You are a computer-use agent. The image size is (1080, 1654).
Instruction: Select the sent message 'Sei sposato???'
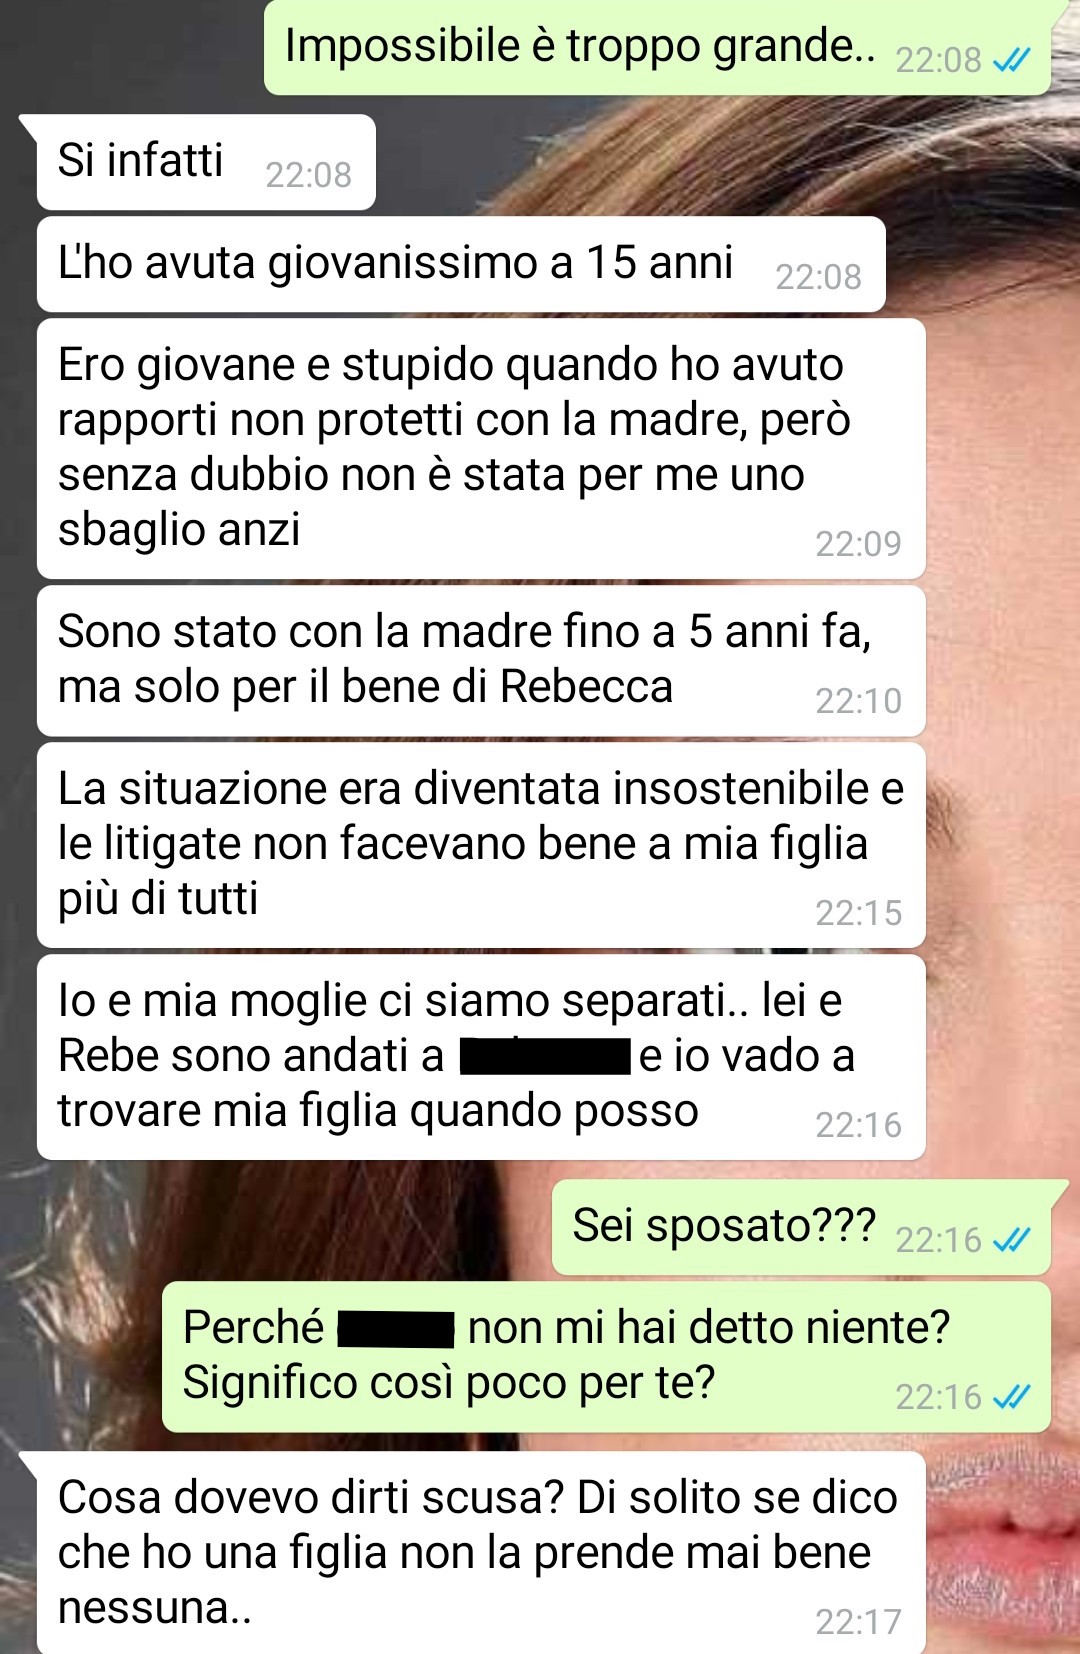810,1227
